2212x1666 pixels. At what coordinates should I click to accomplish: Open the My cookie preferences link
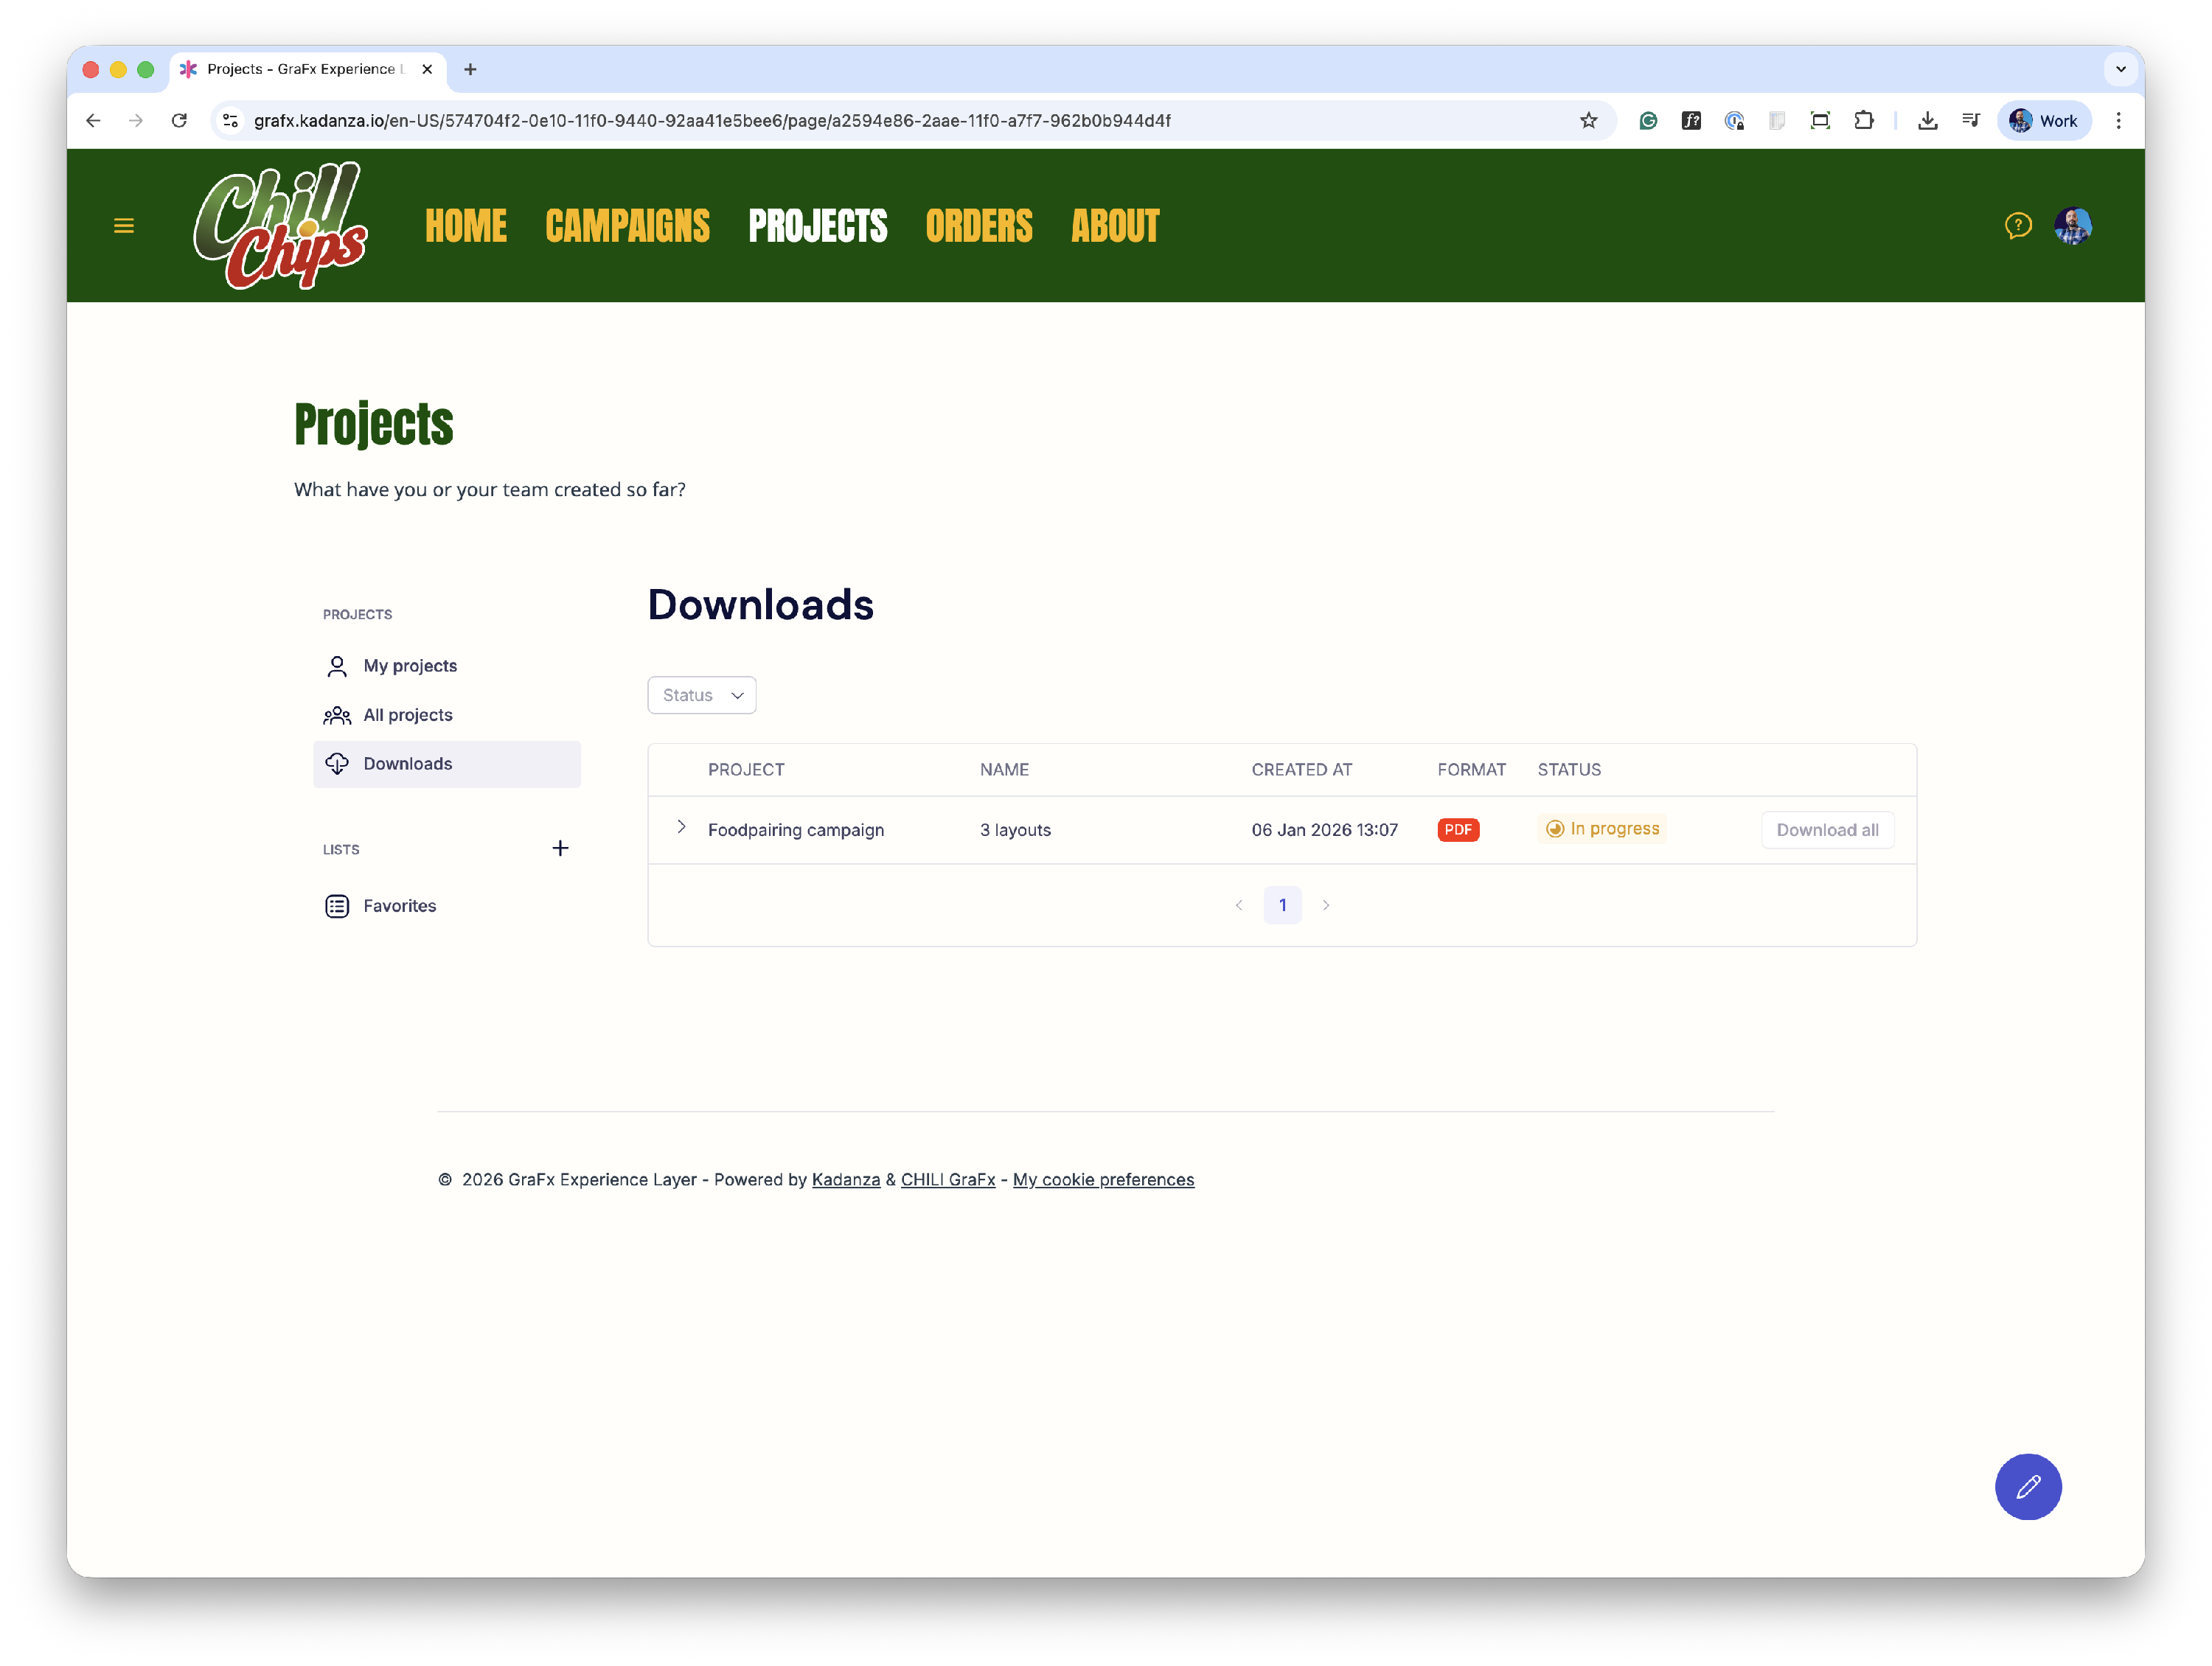(1102, 1180)
